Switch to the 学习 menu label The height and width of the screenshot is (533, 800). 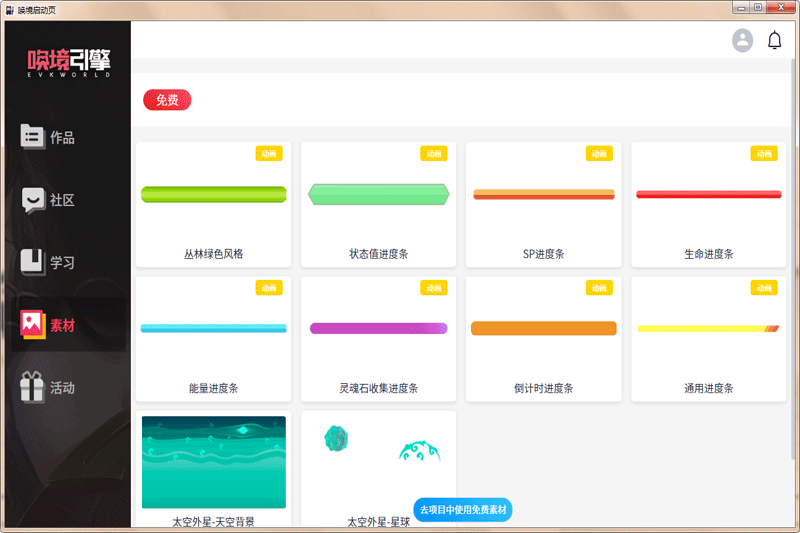point(62,263)
